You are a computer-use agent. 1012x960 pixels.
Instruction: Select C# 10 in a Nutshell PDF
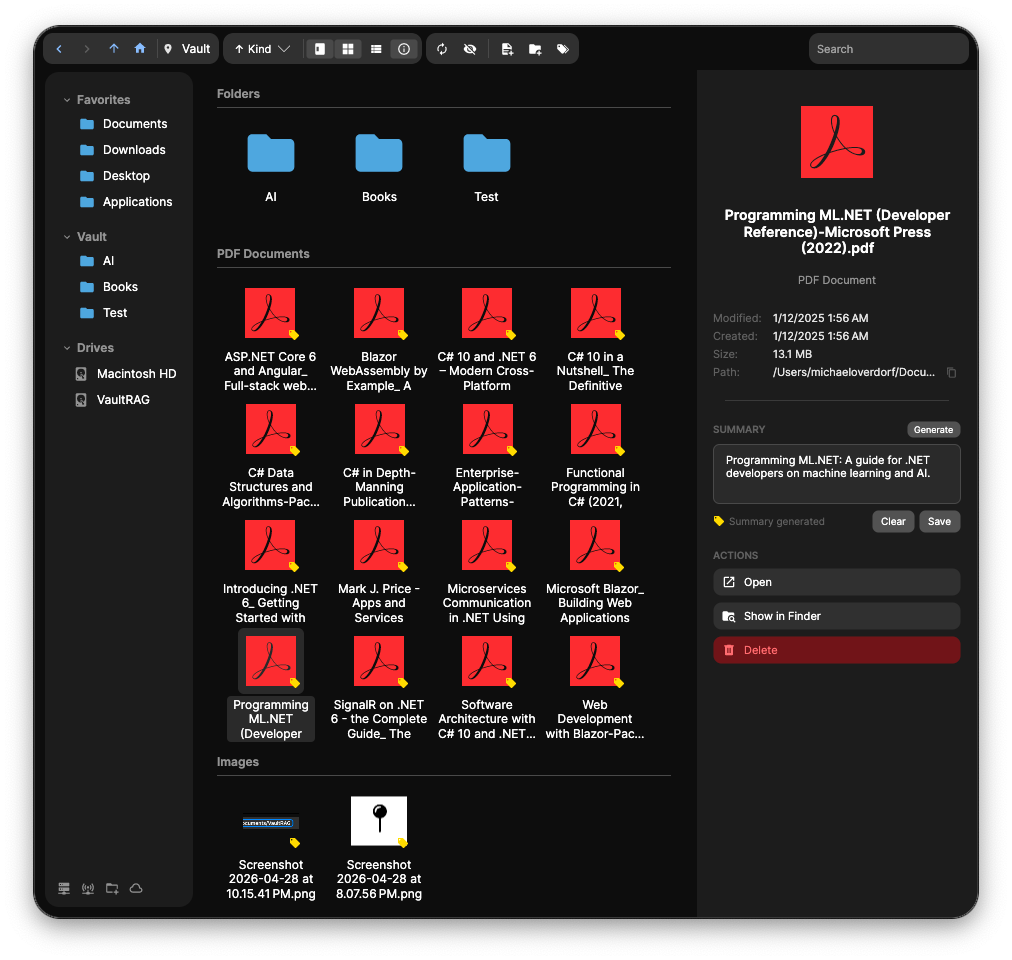pos(595,313)
